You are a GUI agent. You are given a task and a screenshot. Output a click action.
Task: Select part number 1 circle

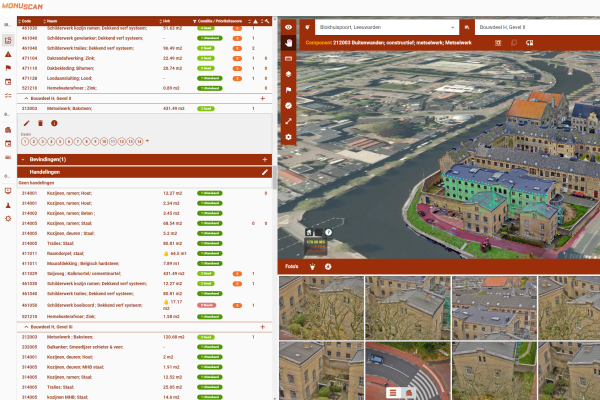25,141
